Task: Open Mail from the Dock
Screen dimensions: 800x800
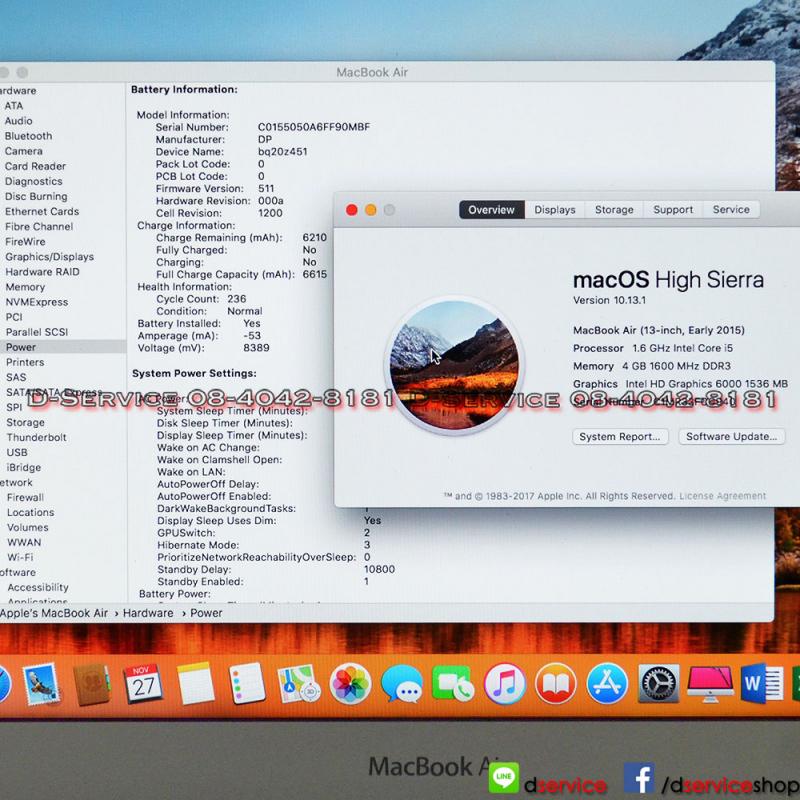Action: (41, 684)
